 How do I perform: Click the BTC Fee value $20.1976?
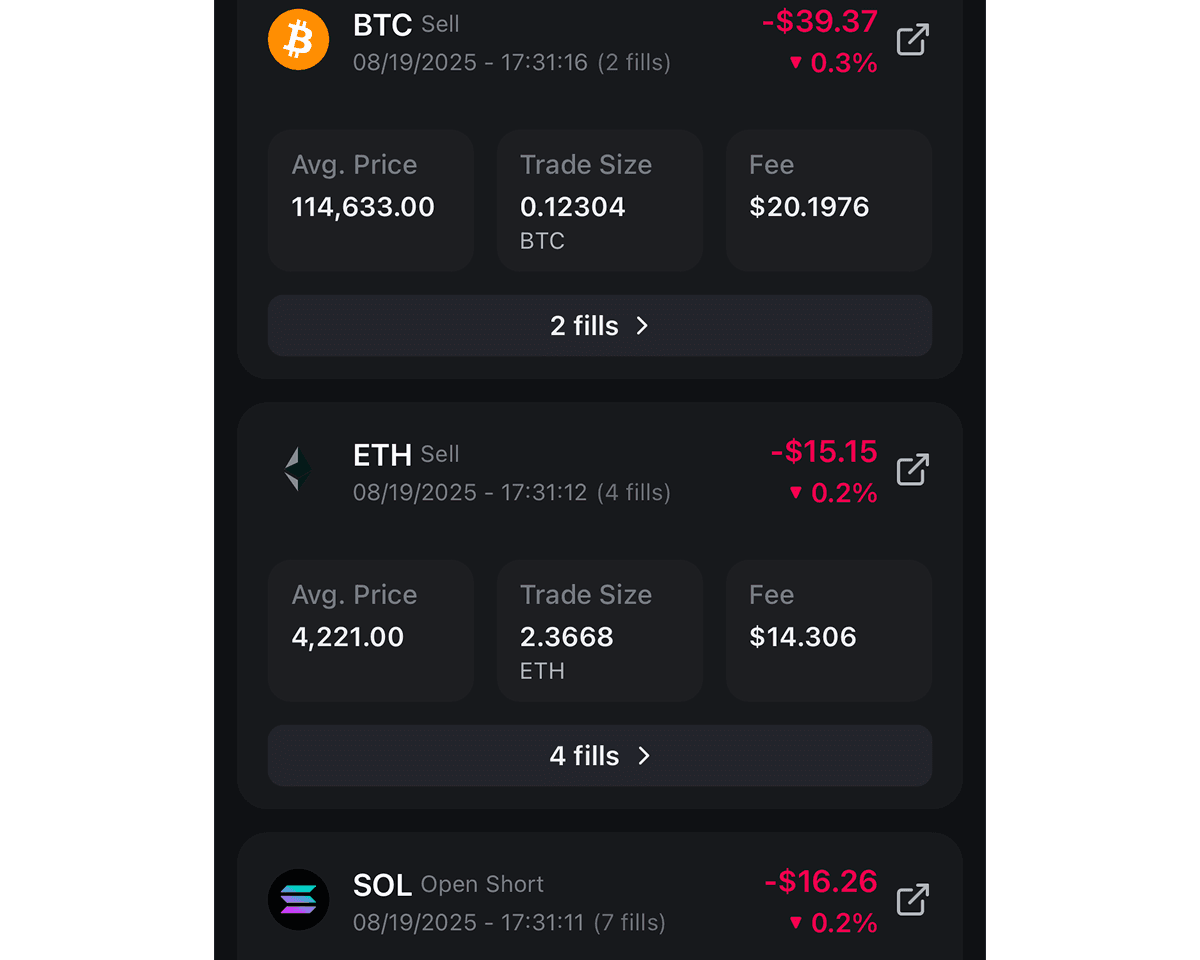(809, 207)
